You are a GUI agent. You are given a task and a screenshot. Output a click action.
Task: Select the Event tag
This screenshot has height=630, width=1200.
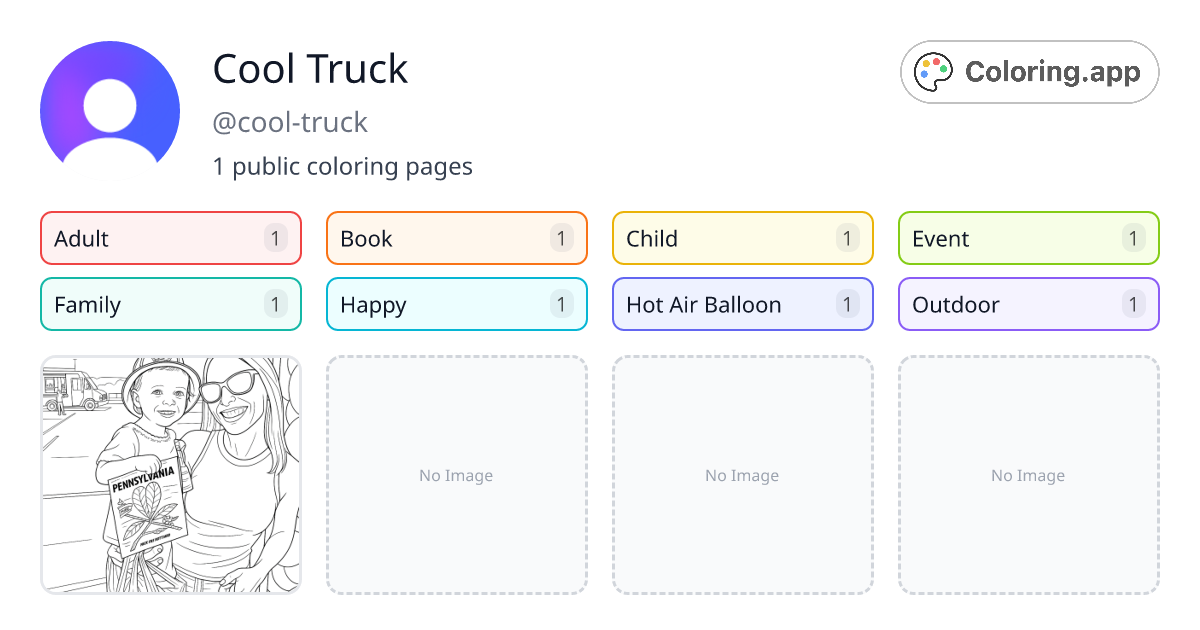point(1028,238)
